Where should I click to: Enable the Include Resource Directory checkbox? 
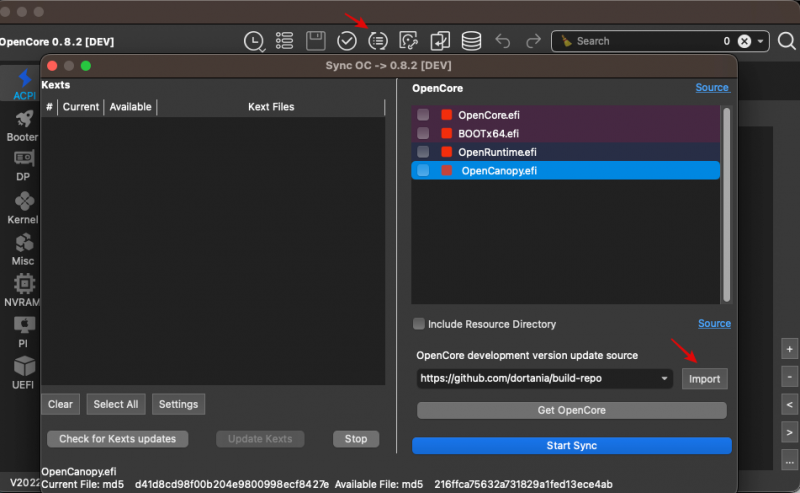pyautogui.click(x=419, y=324)
